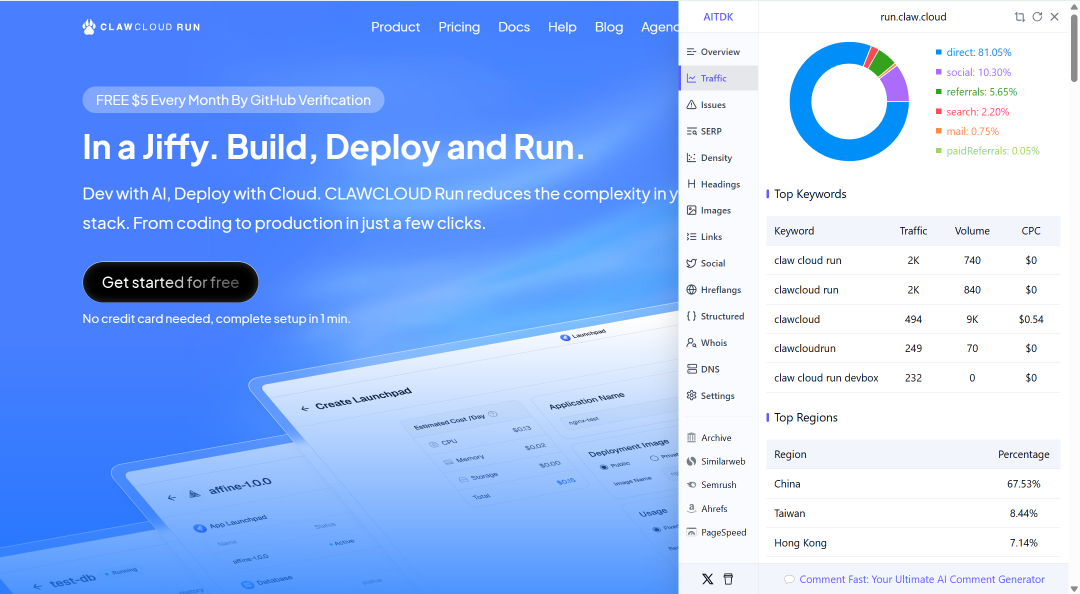The width and height of the screenshot is (1080, 594).
Task: Open the Overview section icon
Action: [x=691, y=52]
